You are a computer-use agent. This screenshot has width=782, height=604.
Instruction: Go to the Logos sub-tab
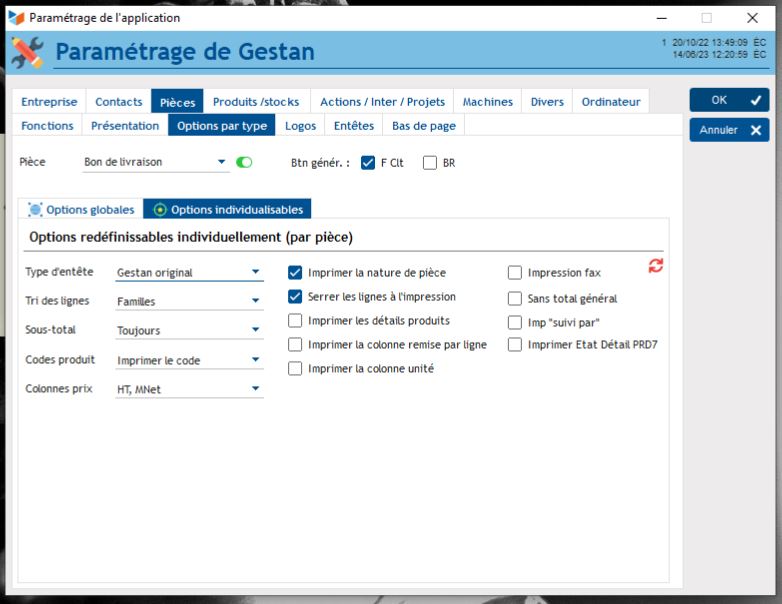(300, 125)
